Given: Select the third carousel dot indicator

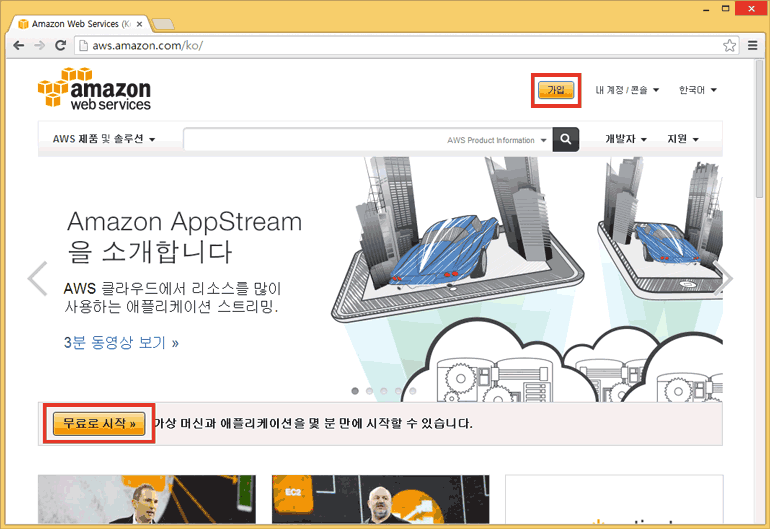Looking at the screenshot, I should tap(384, 391).
